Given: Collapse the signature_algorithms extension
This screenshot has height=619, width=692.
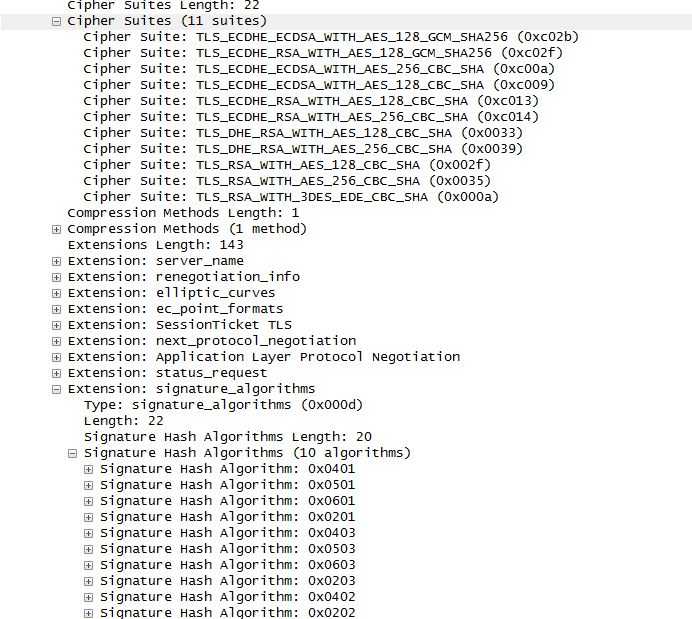Looking at the screenshot, I should tap(56, 389).
